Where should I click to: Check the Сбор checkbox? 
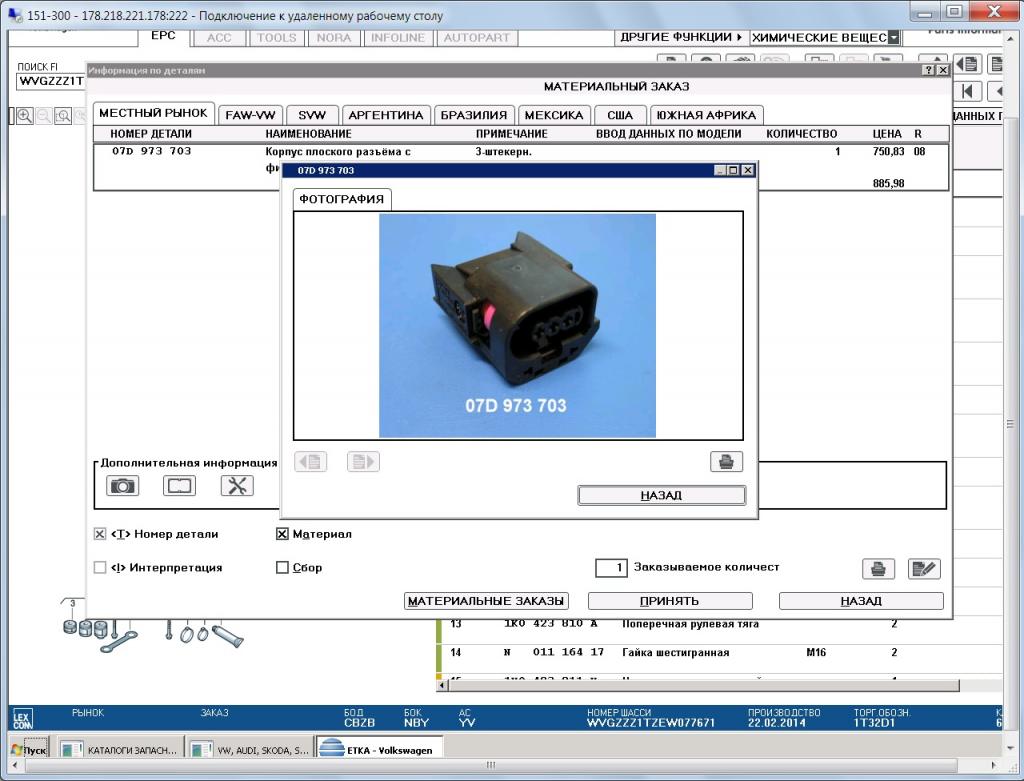282,568
